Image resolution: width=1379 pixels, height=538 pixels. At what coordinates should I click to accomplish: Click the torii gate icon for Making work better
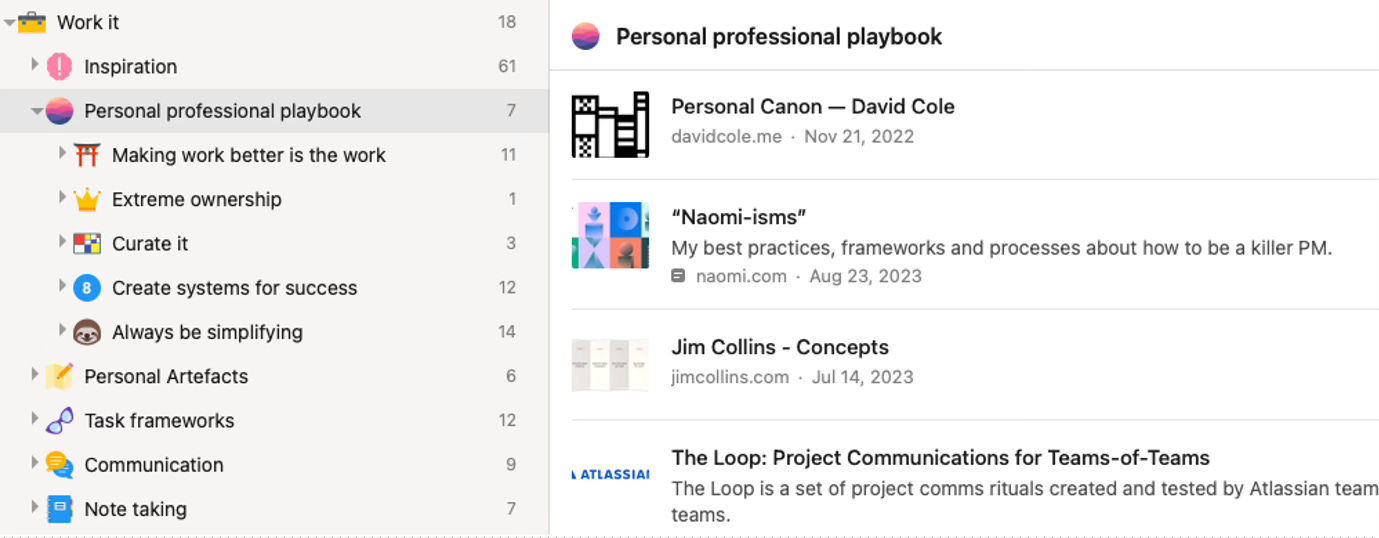click(x=87, y=155)
